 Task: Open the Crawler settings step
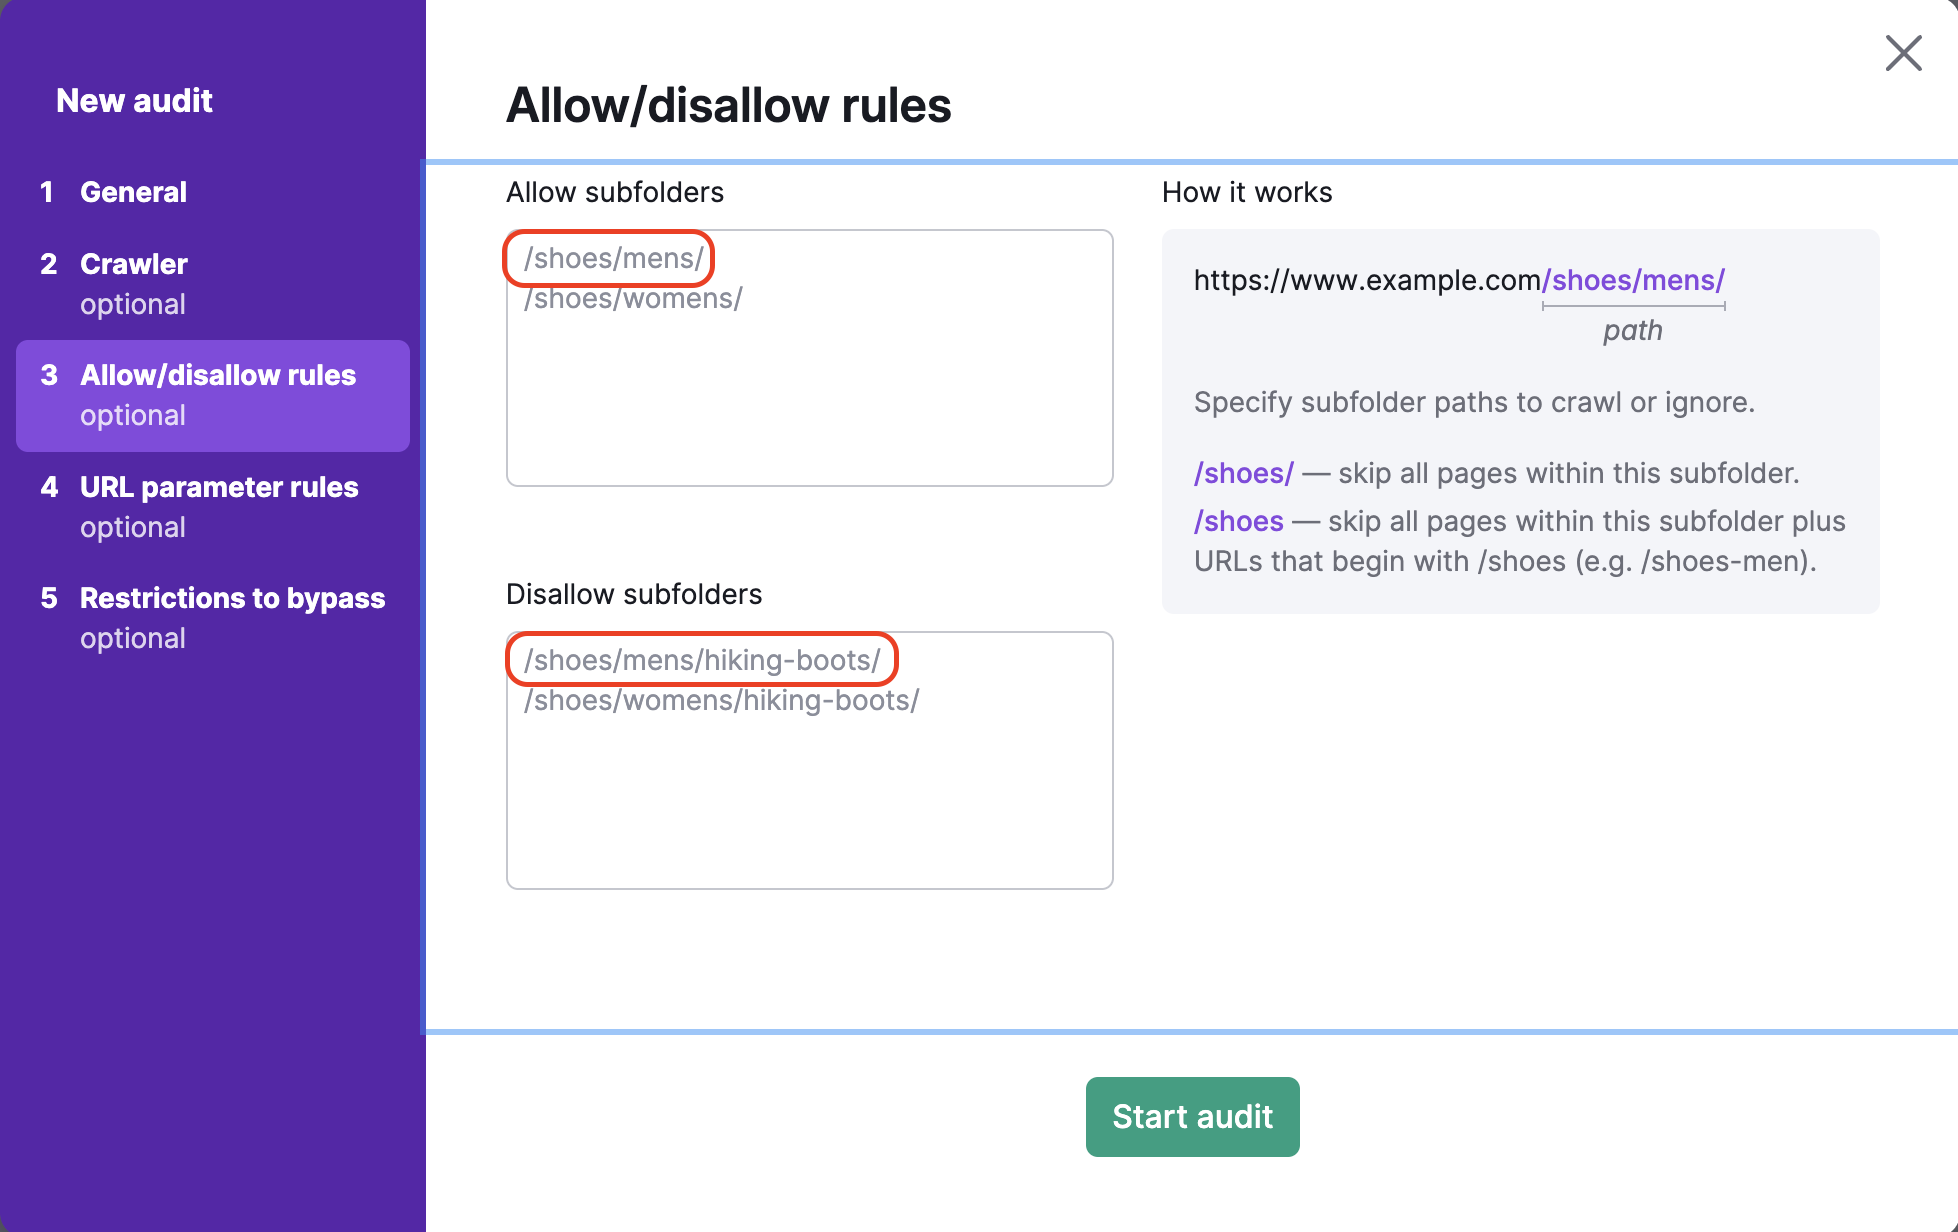(132, 264)
